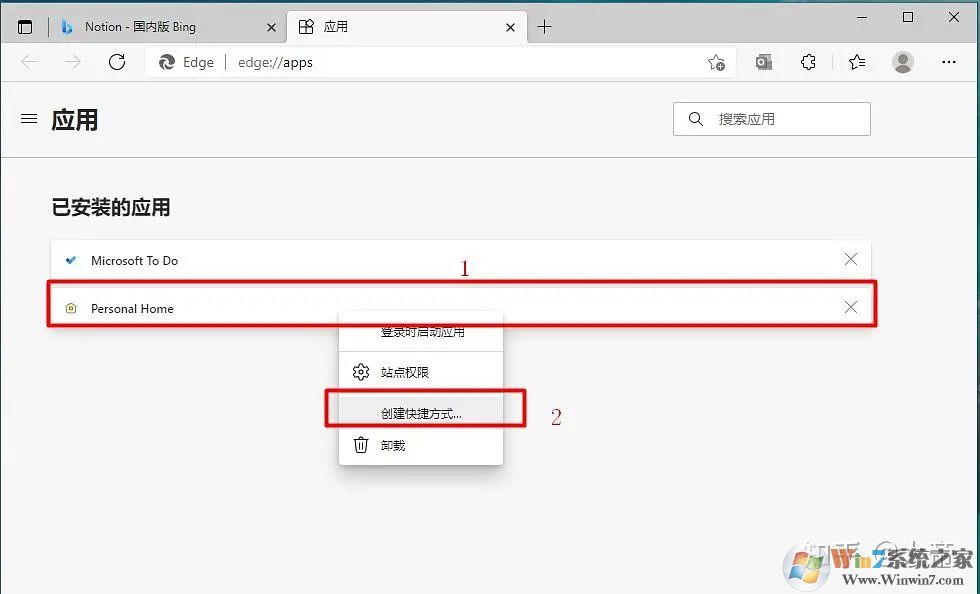Image resolution: width=980 pixels, height=594 pixels.
Task: Click the back navigation arrow
Action: (30, 62)
